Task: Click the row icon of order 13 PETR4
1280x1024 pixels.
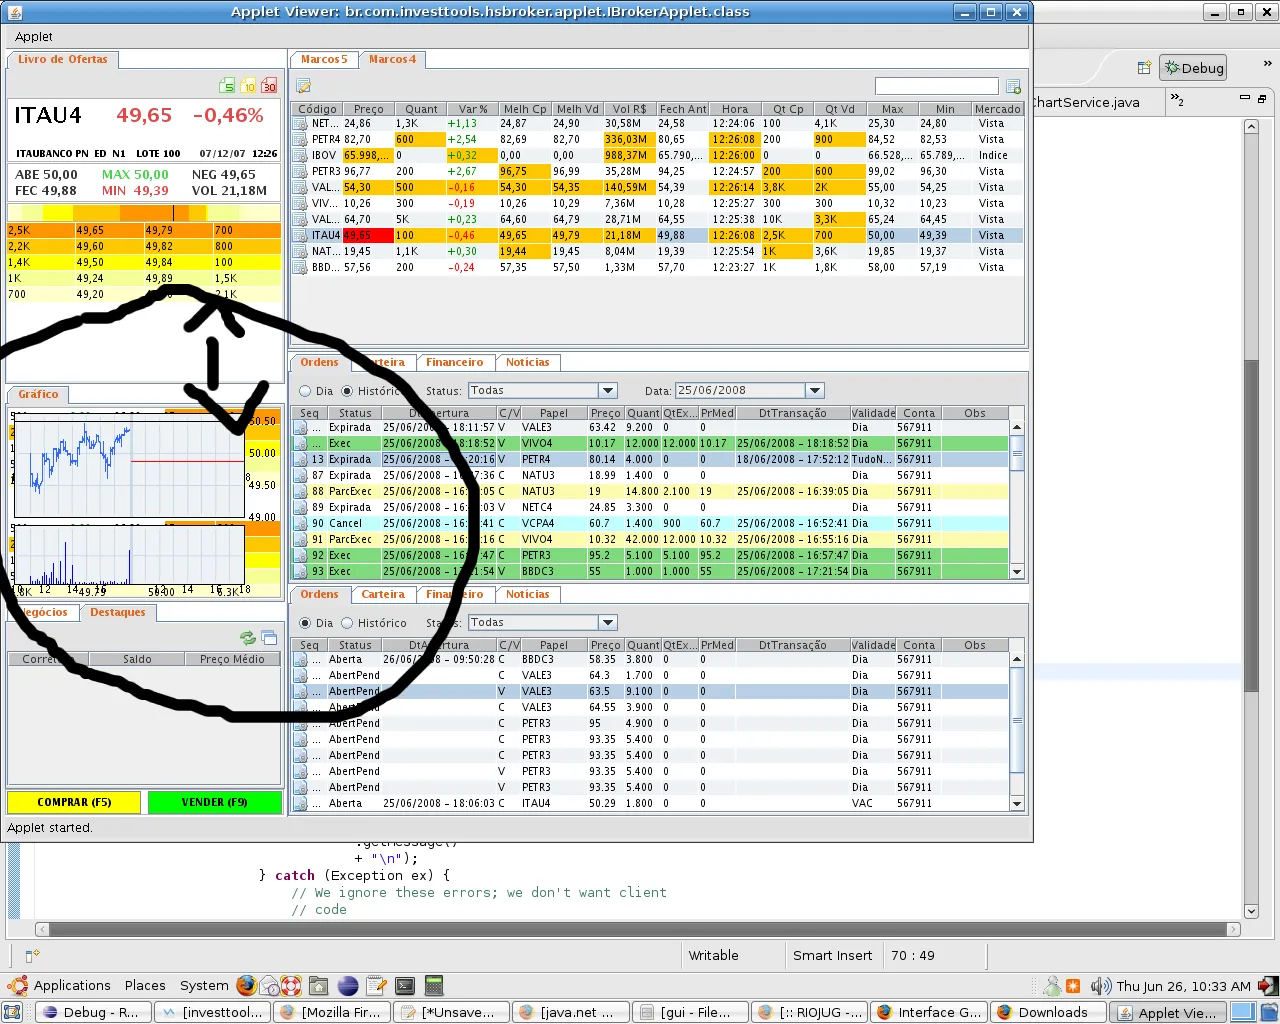Action: 300,459
